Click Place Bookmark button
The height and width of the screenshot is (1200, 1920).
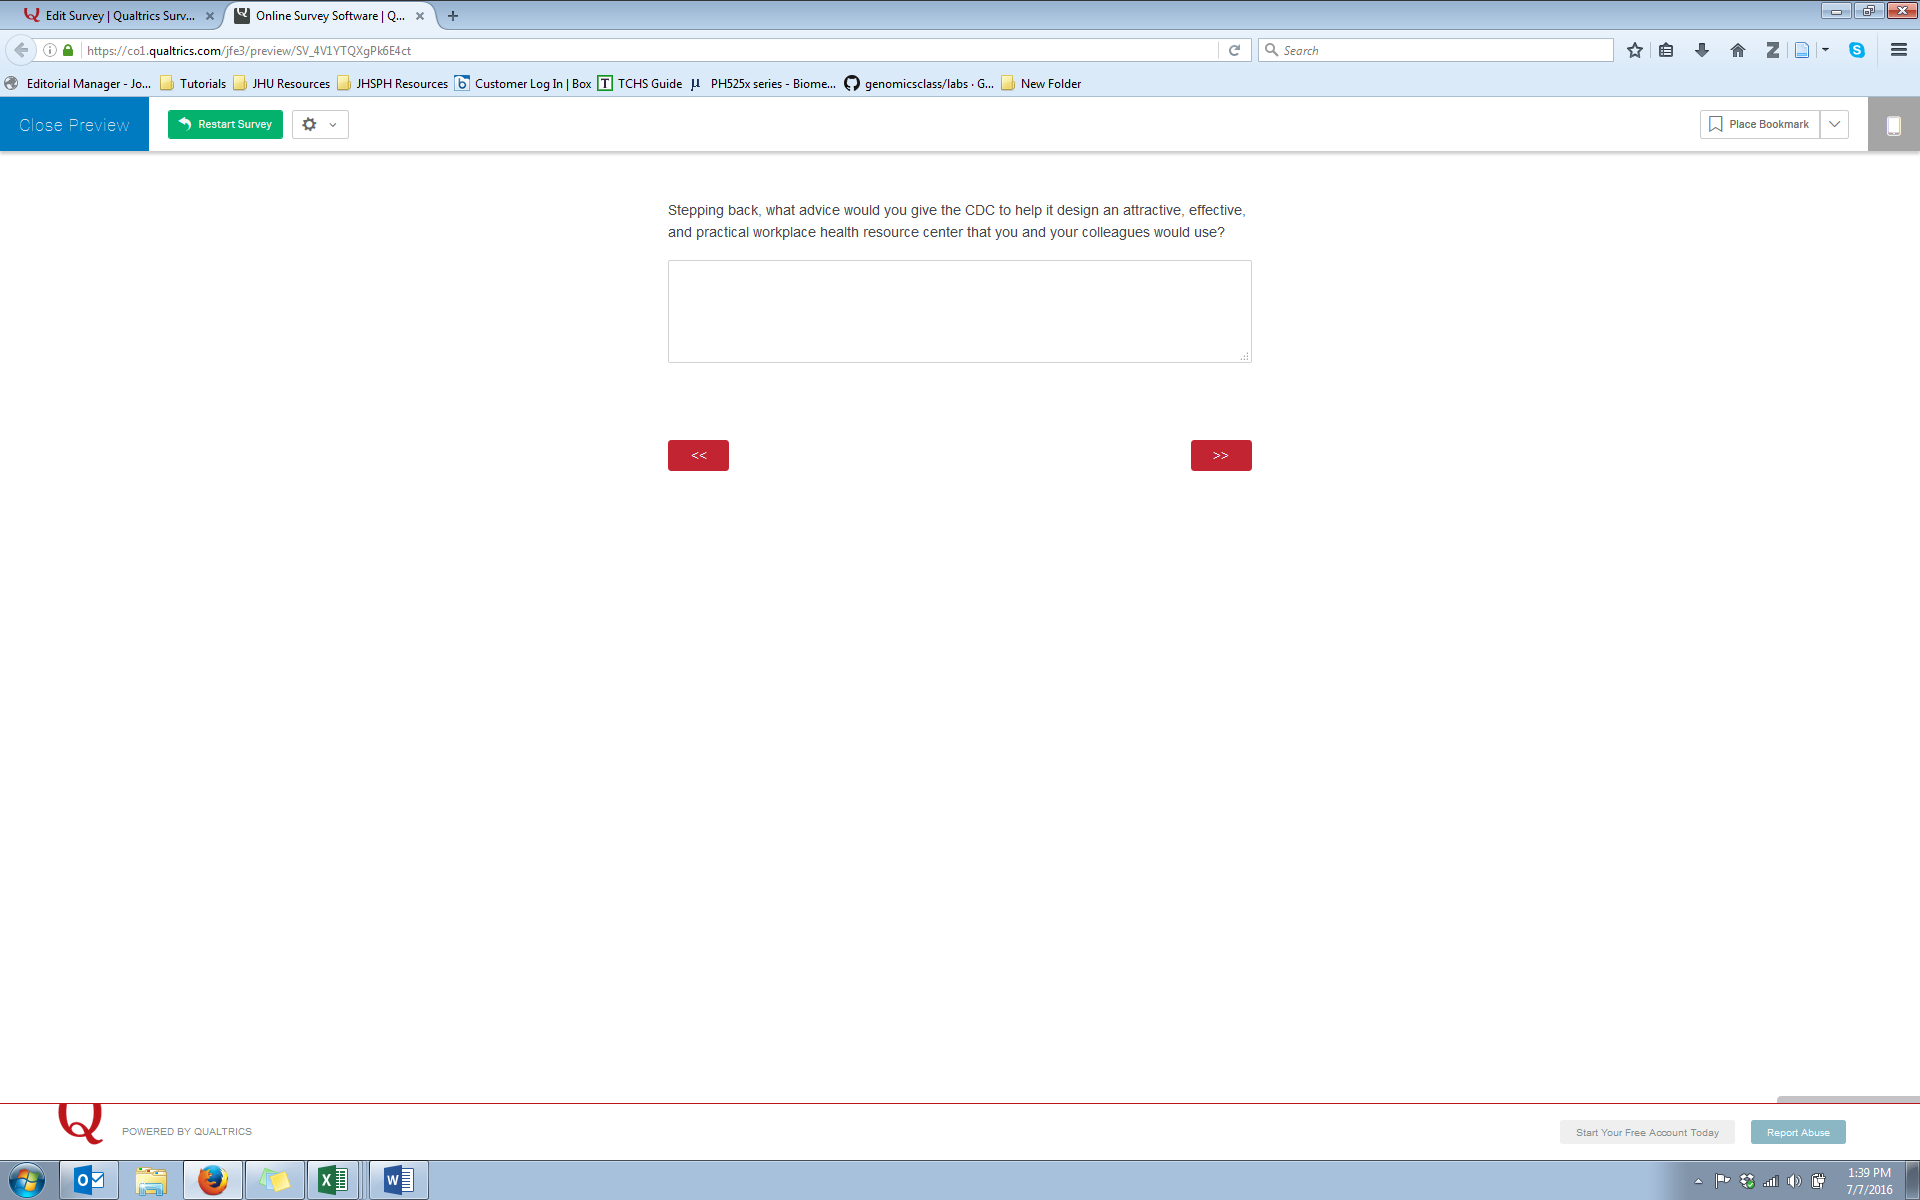[x=1759, y=124]
